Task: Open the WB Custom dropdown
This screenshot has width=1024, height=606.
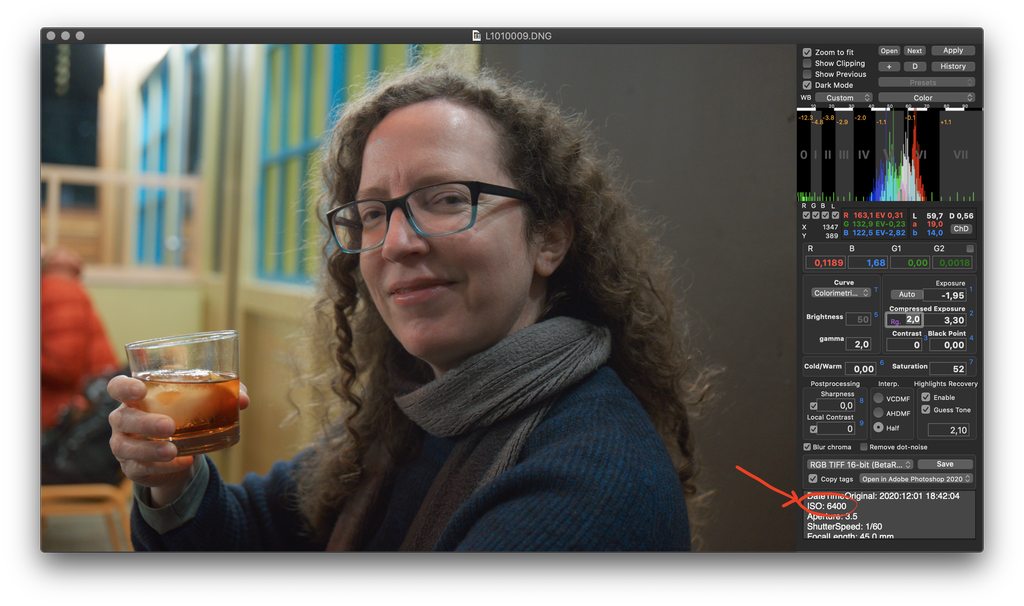Action: (843, 98)
